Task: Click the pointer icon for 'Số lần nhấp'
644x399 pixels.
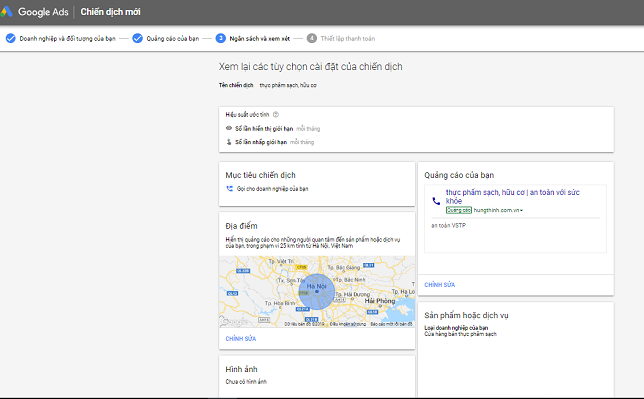Action: pyautogui.click(x=229, y=142)
